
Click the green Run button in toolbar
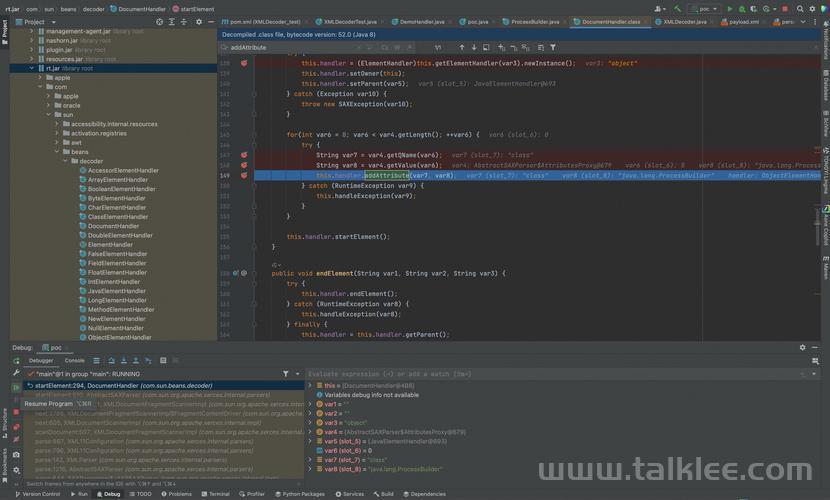tap(730, 9)
